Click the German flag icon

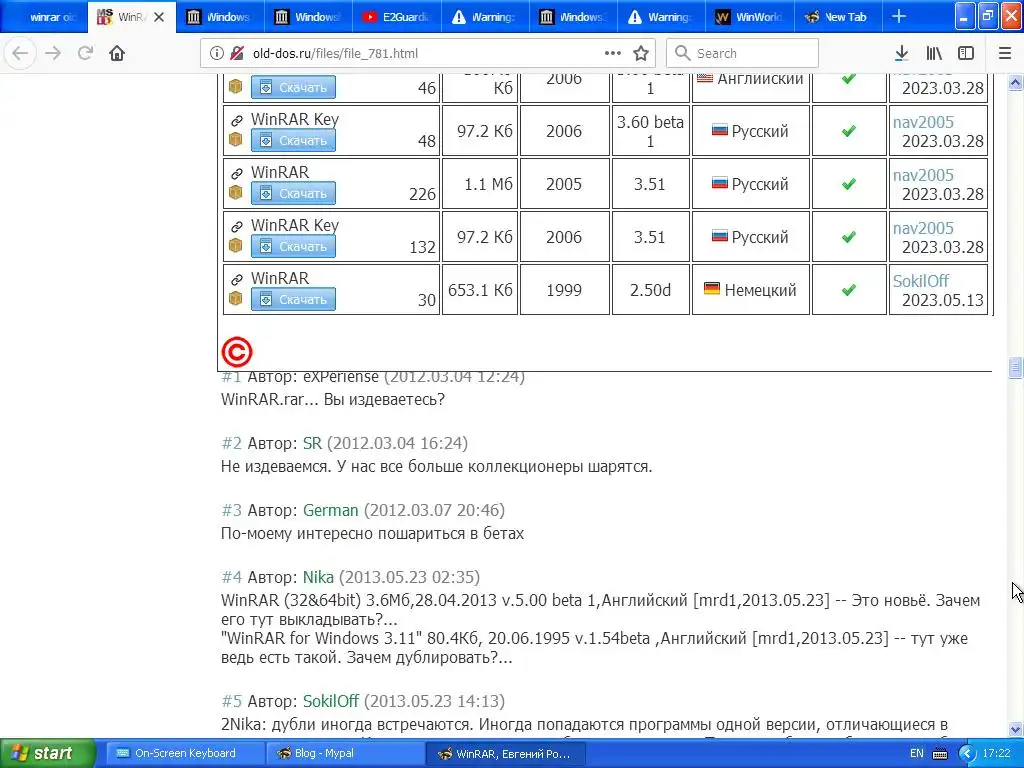coord(712,288)
